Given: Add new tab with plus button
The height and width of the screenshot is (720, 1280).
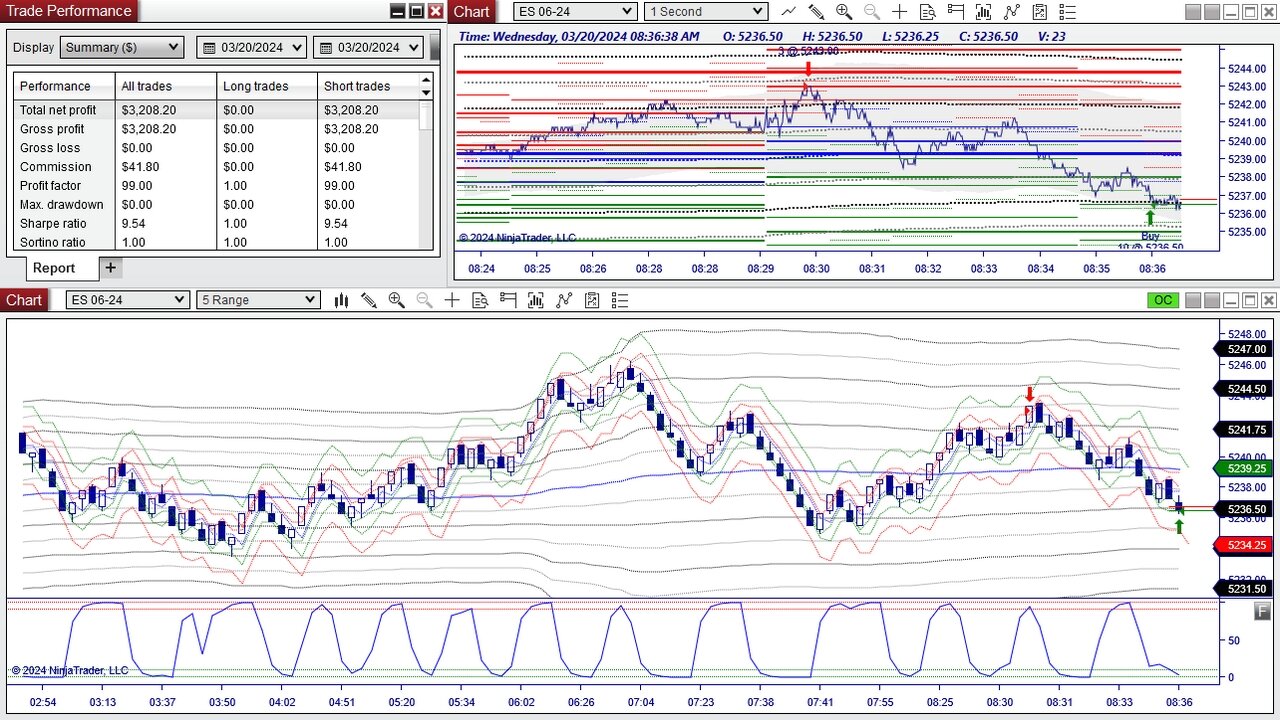Looking at the screenshot, I should click(111, 268).
